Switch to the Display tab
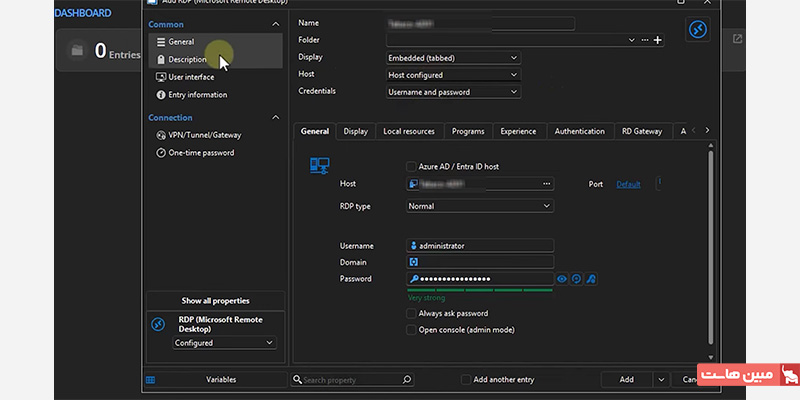 pos(356,131)
